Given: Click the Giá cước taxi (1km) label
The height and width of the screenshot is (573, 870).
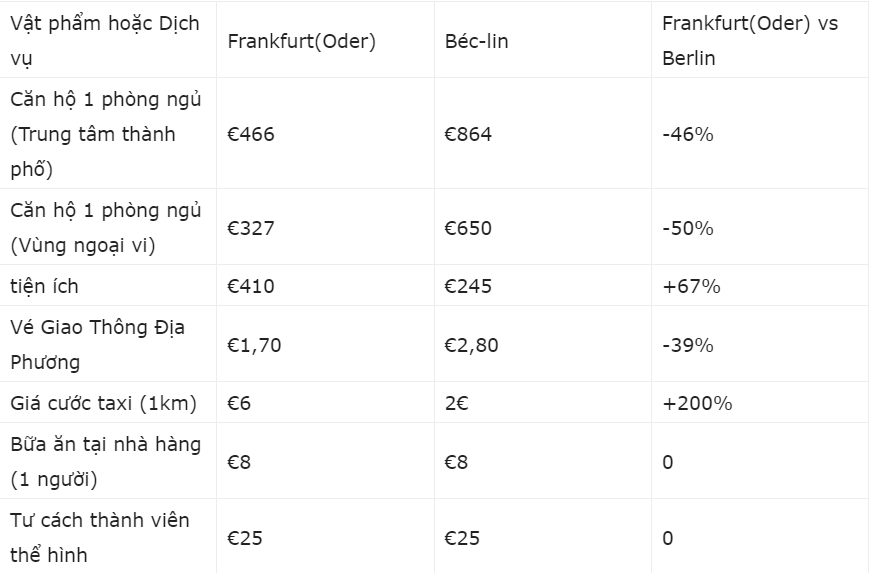Looking at the screenshot, I should (x=103, y=403).
